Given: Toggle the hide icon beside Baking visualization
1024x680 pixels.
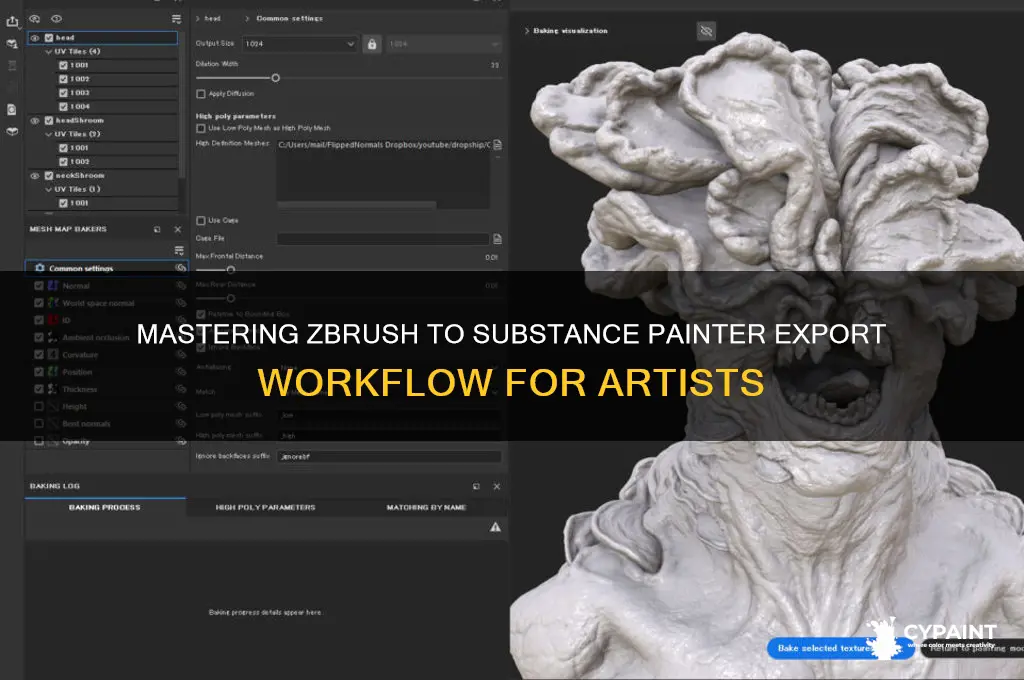Looking at the screenshot, I should pos(706,31).
